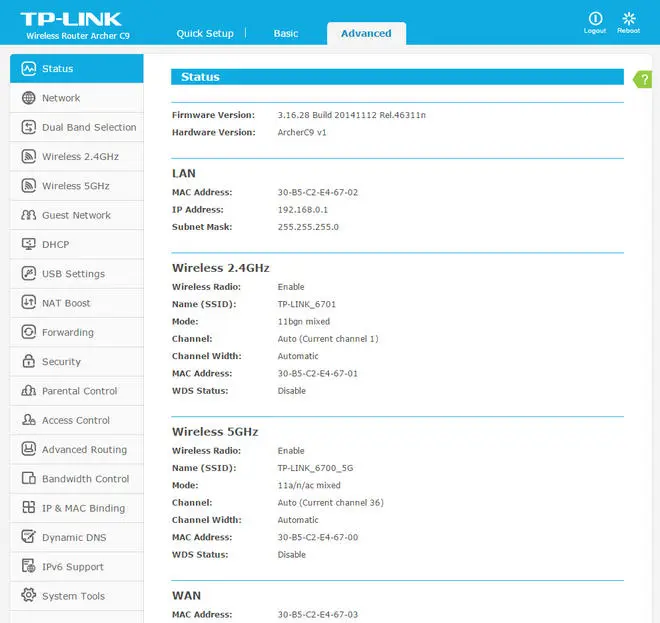Open the USB Settings icon
The image size is (660, 623).
click(x=28, y=274)
